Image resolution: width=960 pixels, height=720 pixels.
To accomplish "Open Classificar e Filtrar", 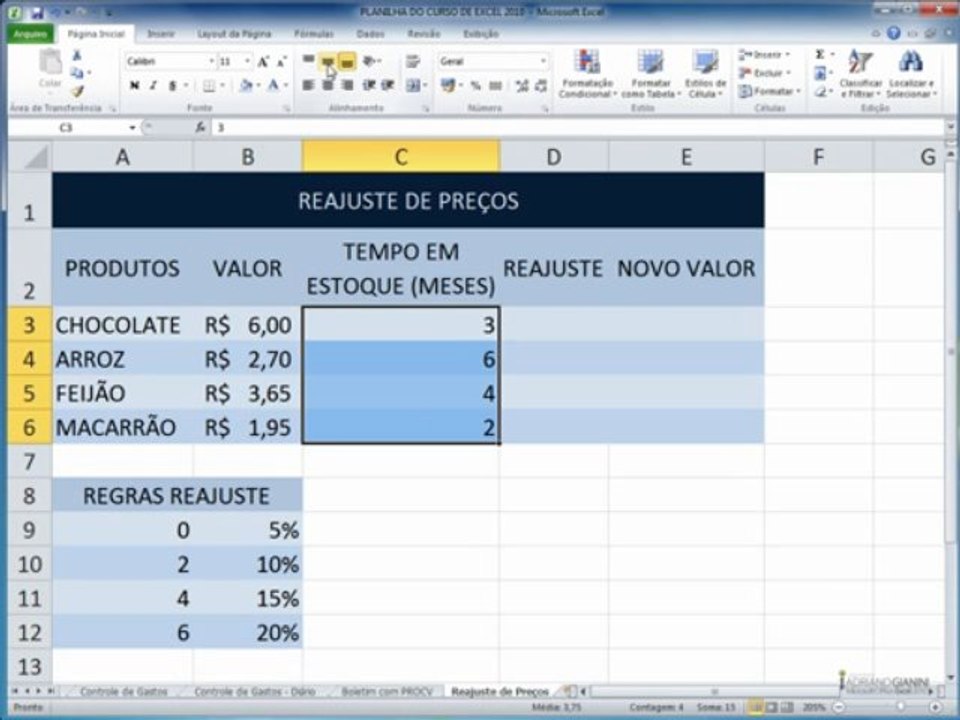I will [x=860, y=73].
